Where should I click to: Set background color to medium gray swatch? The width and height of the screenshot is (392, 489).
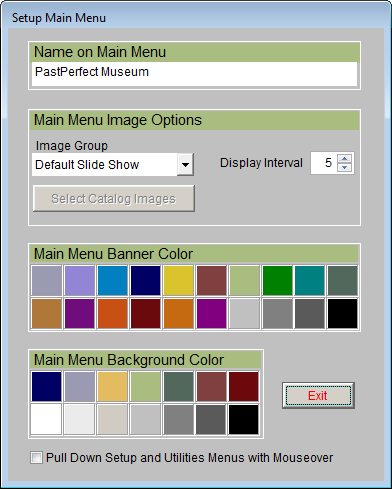(178, 419)
